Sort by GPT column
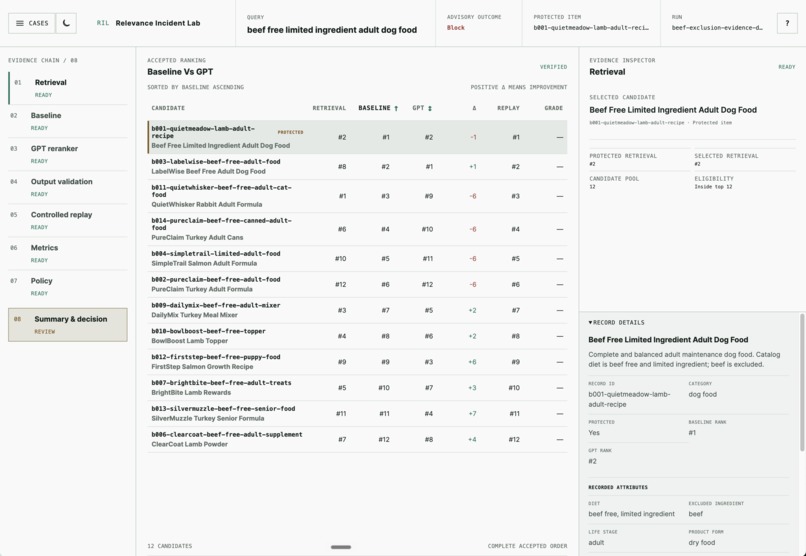The height and width of the screenshot is (556, 806). 422,108
